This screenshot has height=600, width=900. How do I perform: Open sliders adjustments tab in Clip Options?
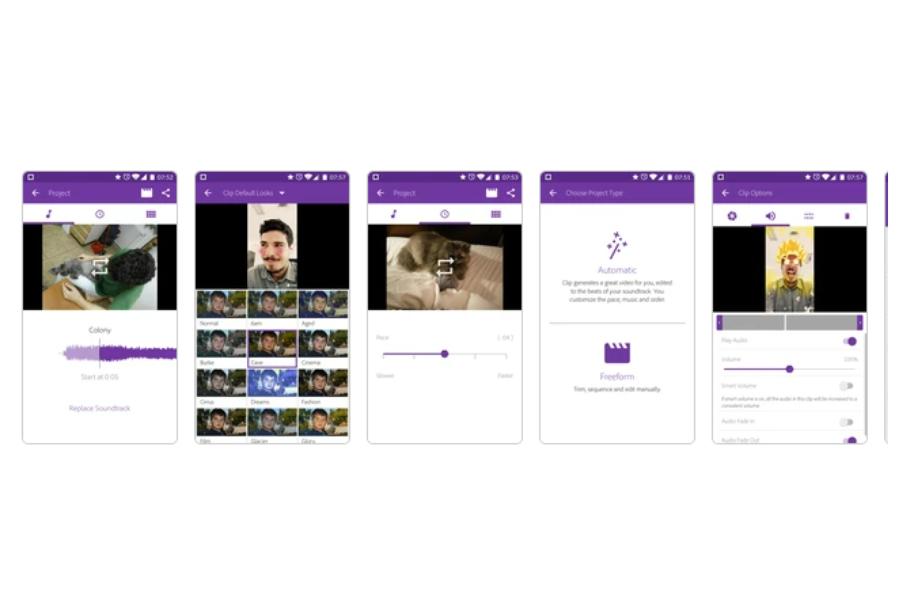tap(809, 216)
